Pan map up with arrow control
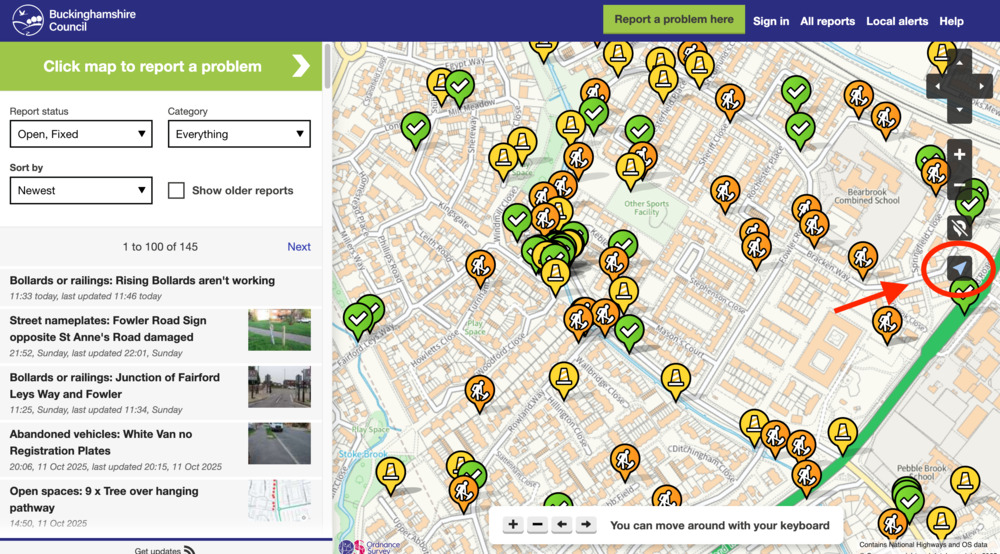Viewport: 1000px width, 554px height. tap(959, 63)
